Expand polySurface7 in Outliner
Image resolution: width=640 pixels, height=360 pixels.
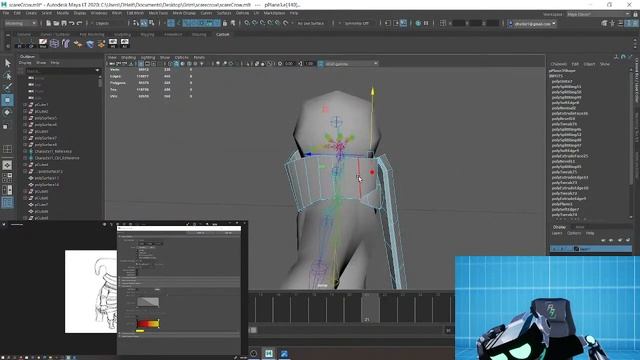25,138
